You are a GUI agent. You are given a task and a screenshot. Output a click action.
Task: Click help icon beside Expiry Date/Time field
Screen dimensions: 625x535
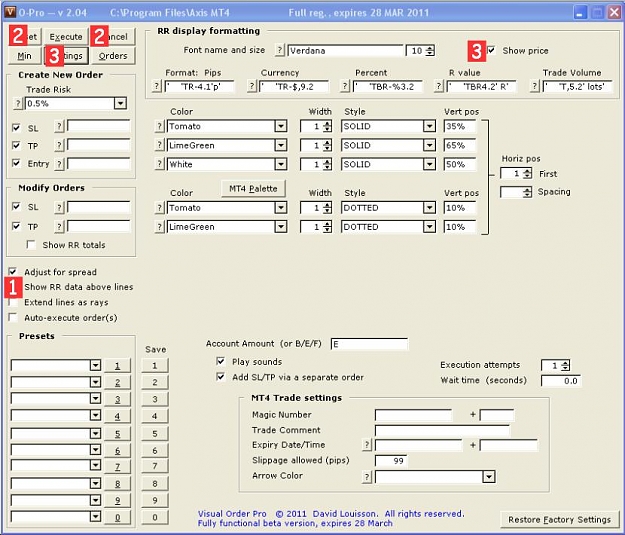[x=367, y=445]
